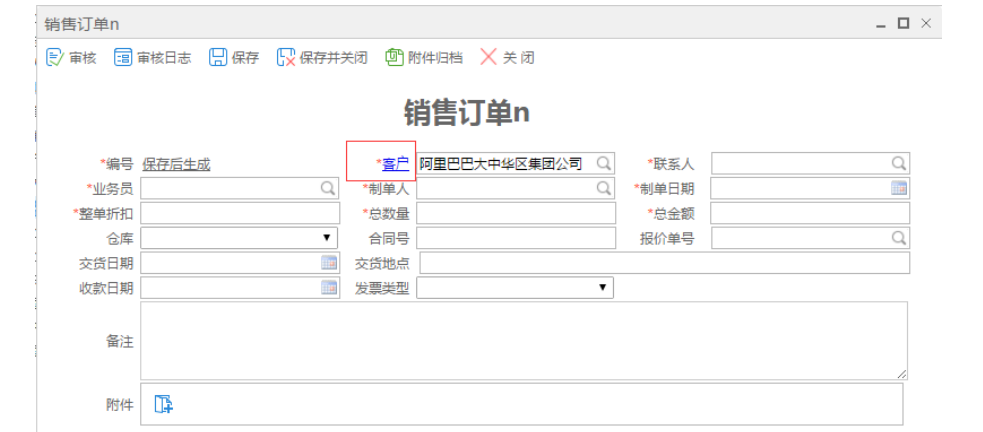Click the 审核 (Audit) toolbar icon
Image resolution: width=983 pixels, height=432 pixels.
coord(56,58)
